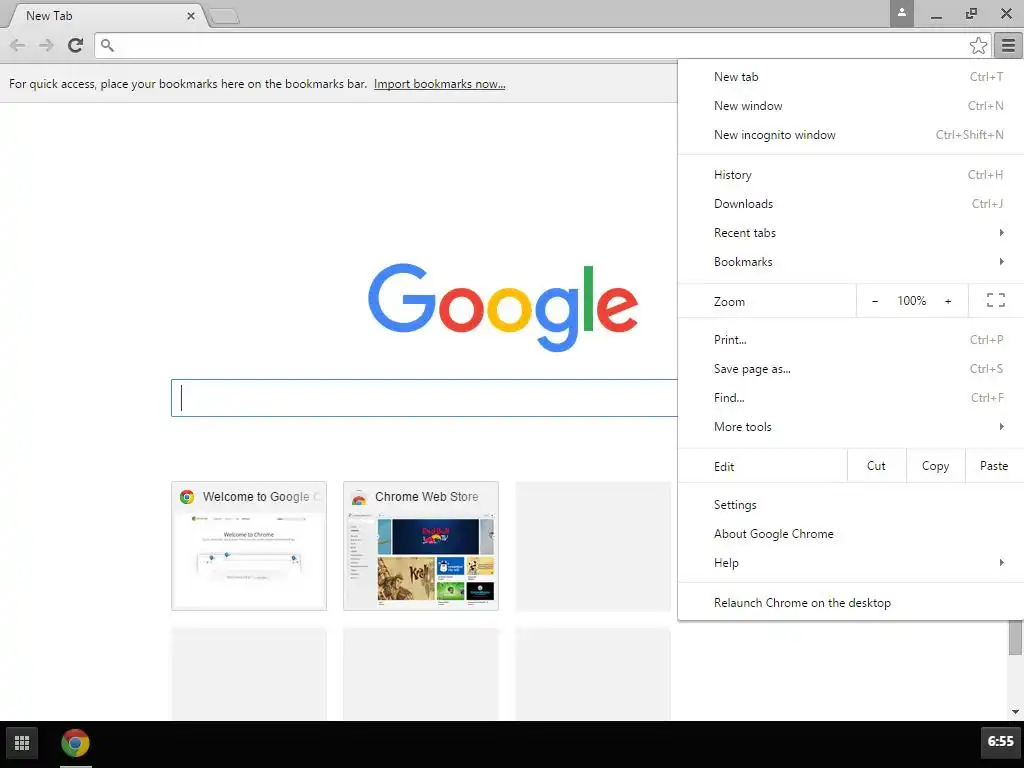Bookmark this page with the star icon
The height and width of the screenshot is (768, 1024).
pos(978,45)
